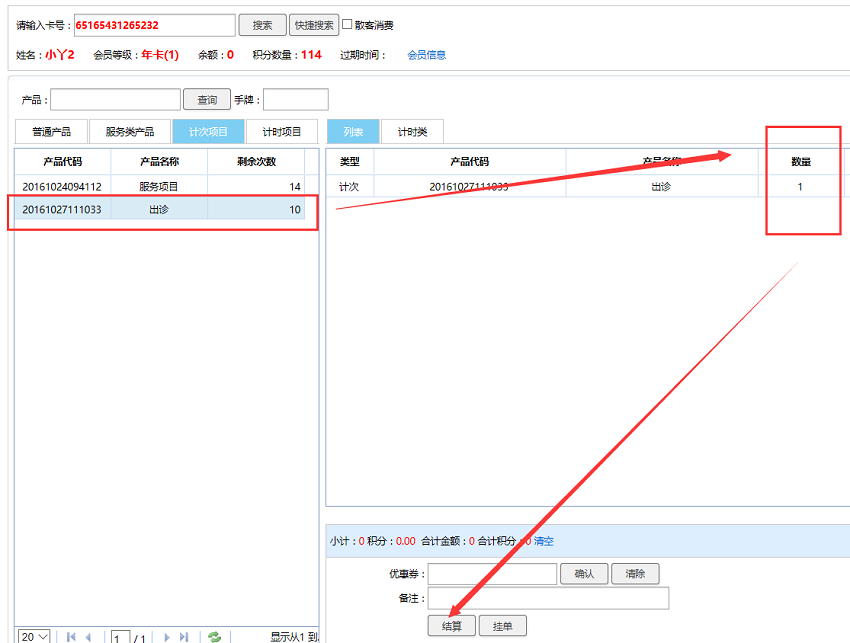850x643 pixels.
Task: Refresh the product list
Action: [214, 637]
